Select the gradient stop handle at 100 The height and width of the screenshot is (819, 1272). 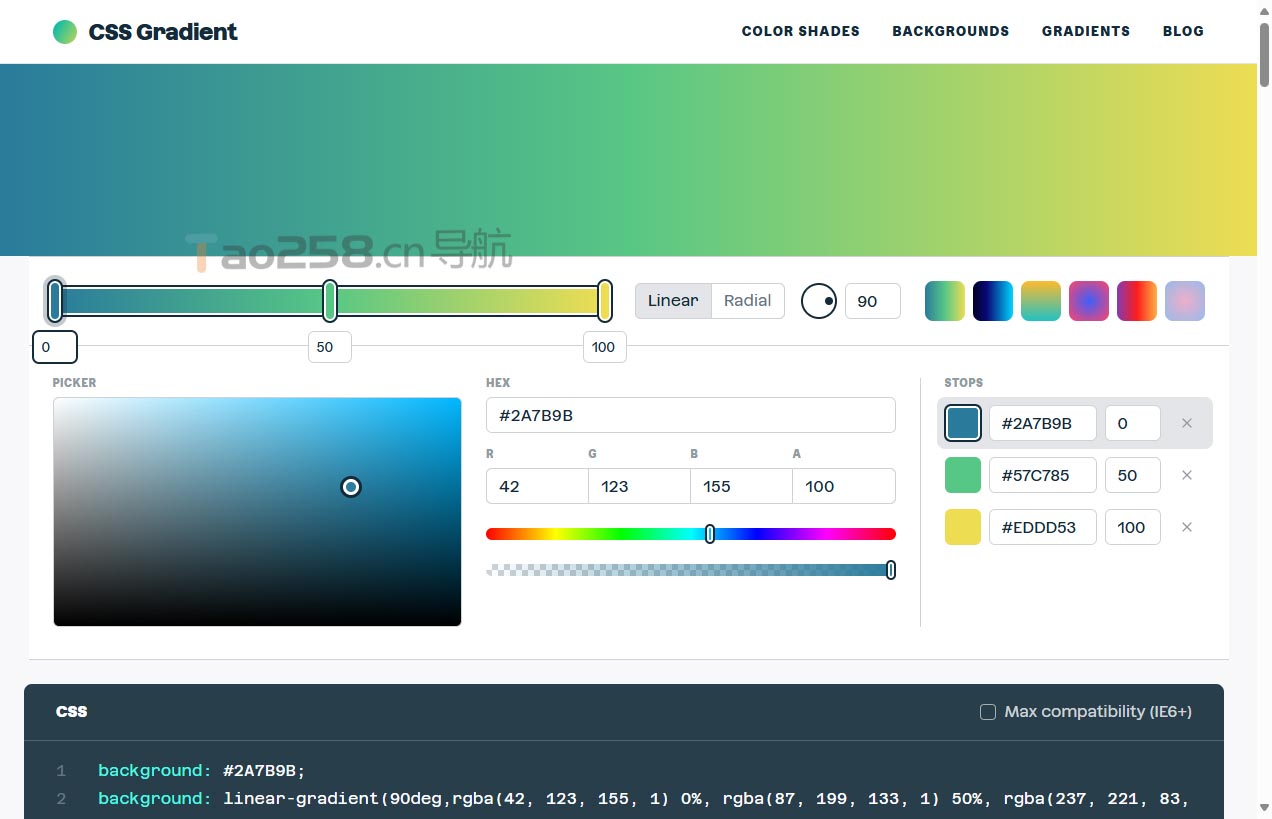pyautogui.click(x=605, y=301)
